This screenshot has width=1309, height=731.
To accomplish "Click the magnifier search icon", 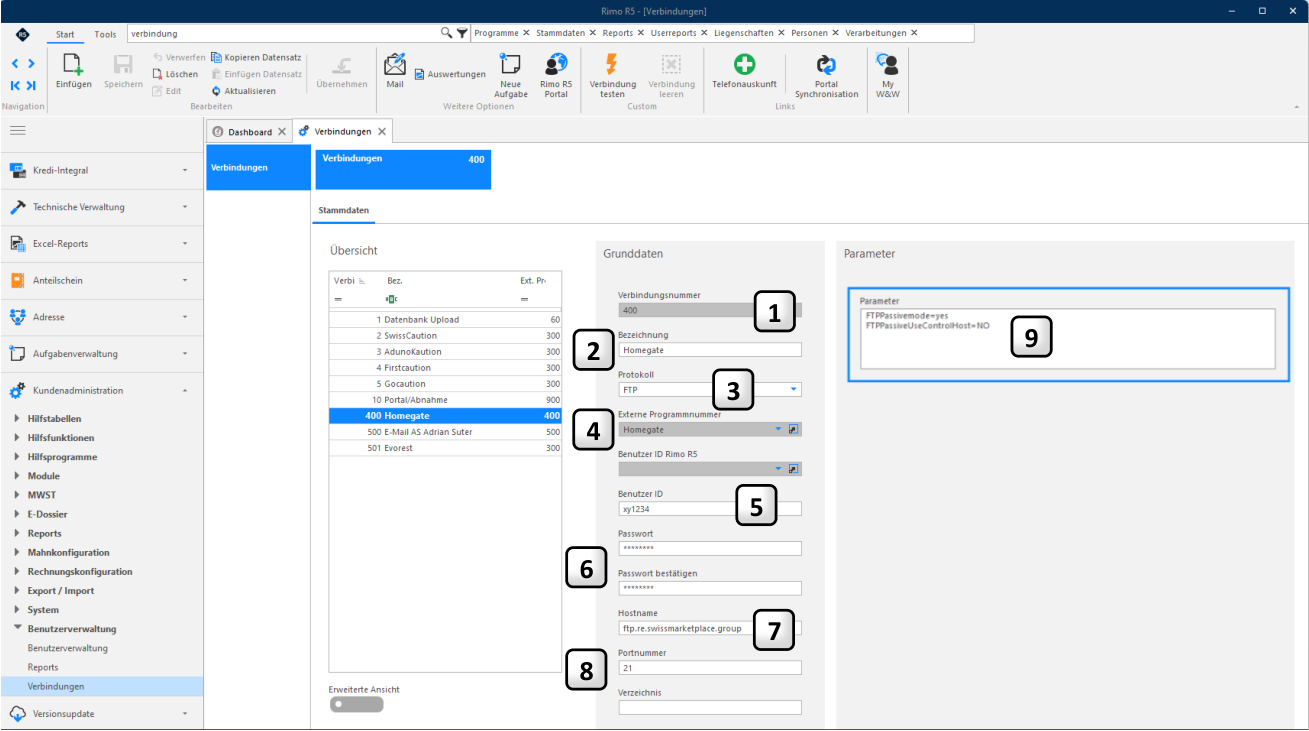I will (447, 33).
